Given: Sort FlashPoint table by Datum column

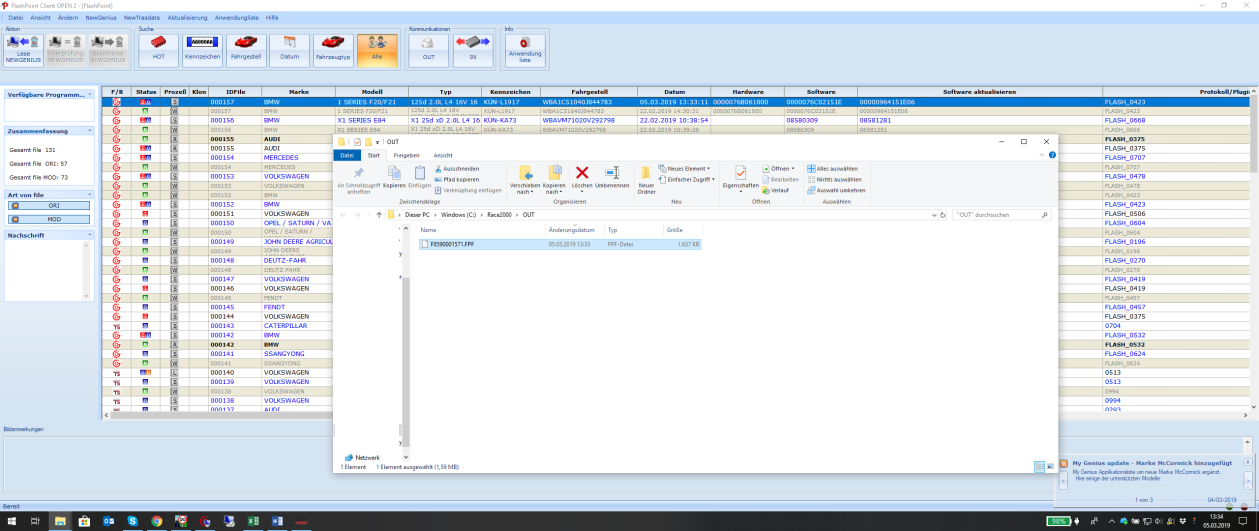Looking at the screenshot, I should 674,92.
